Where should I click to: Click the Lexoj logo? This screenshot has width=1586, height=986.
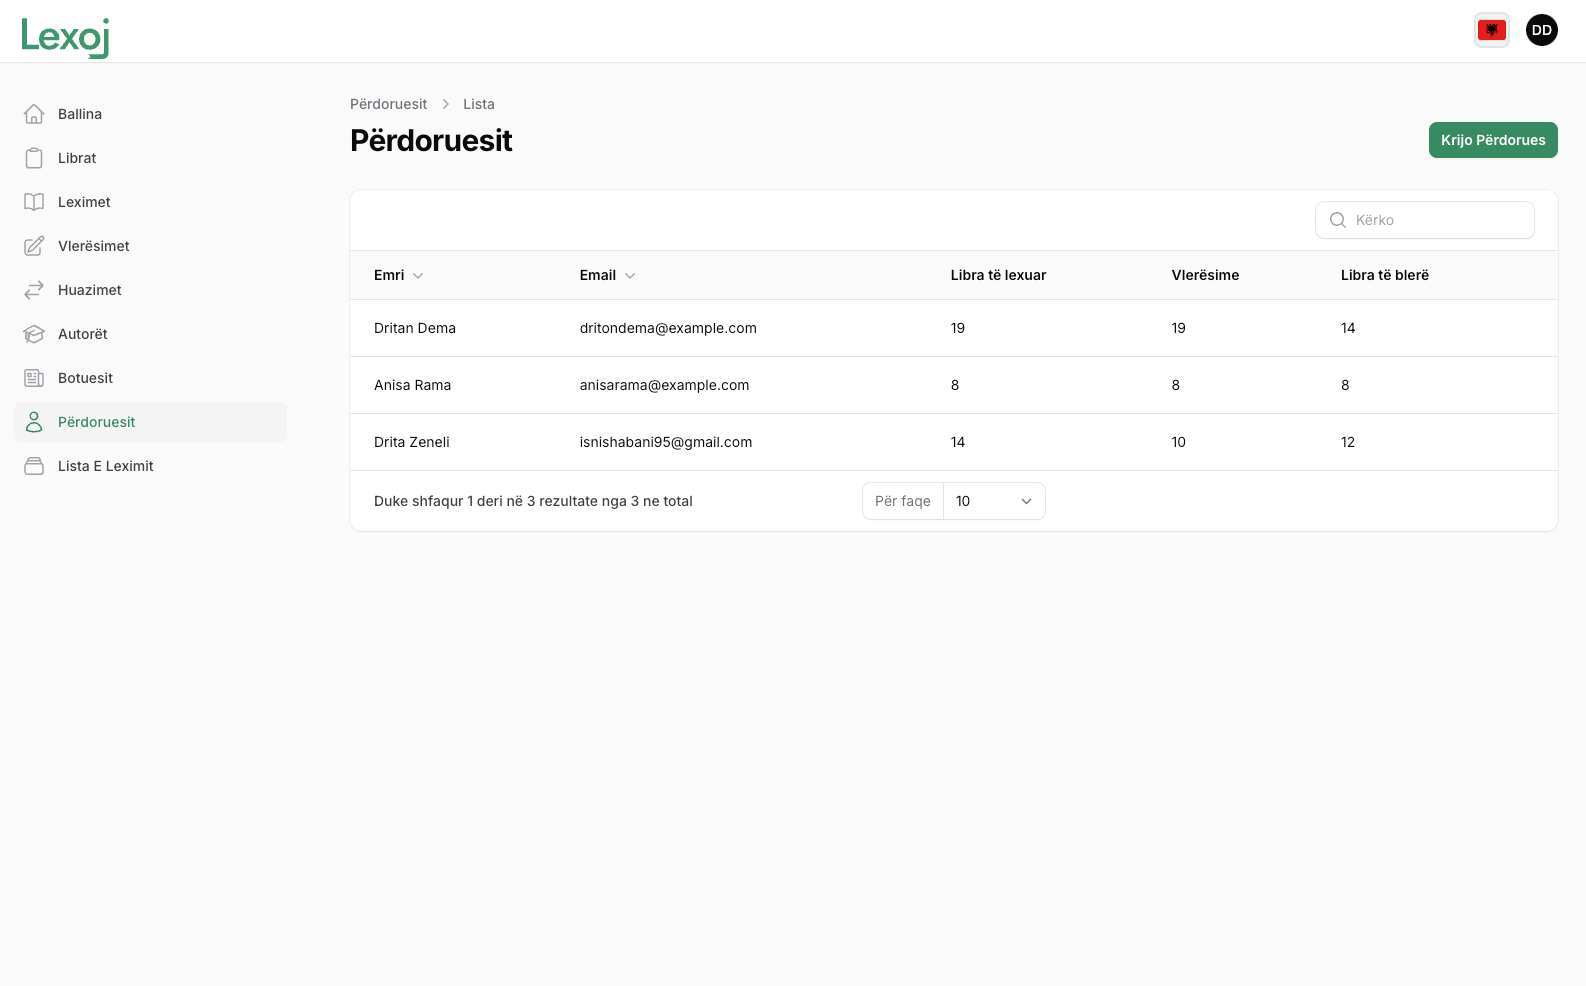click(65, 37)
